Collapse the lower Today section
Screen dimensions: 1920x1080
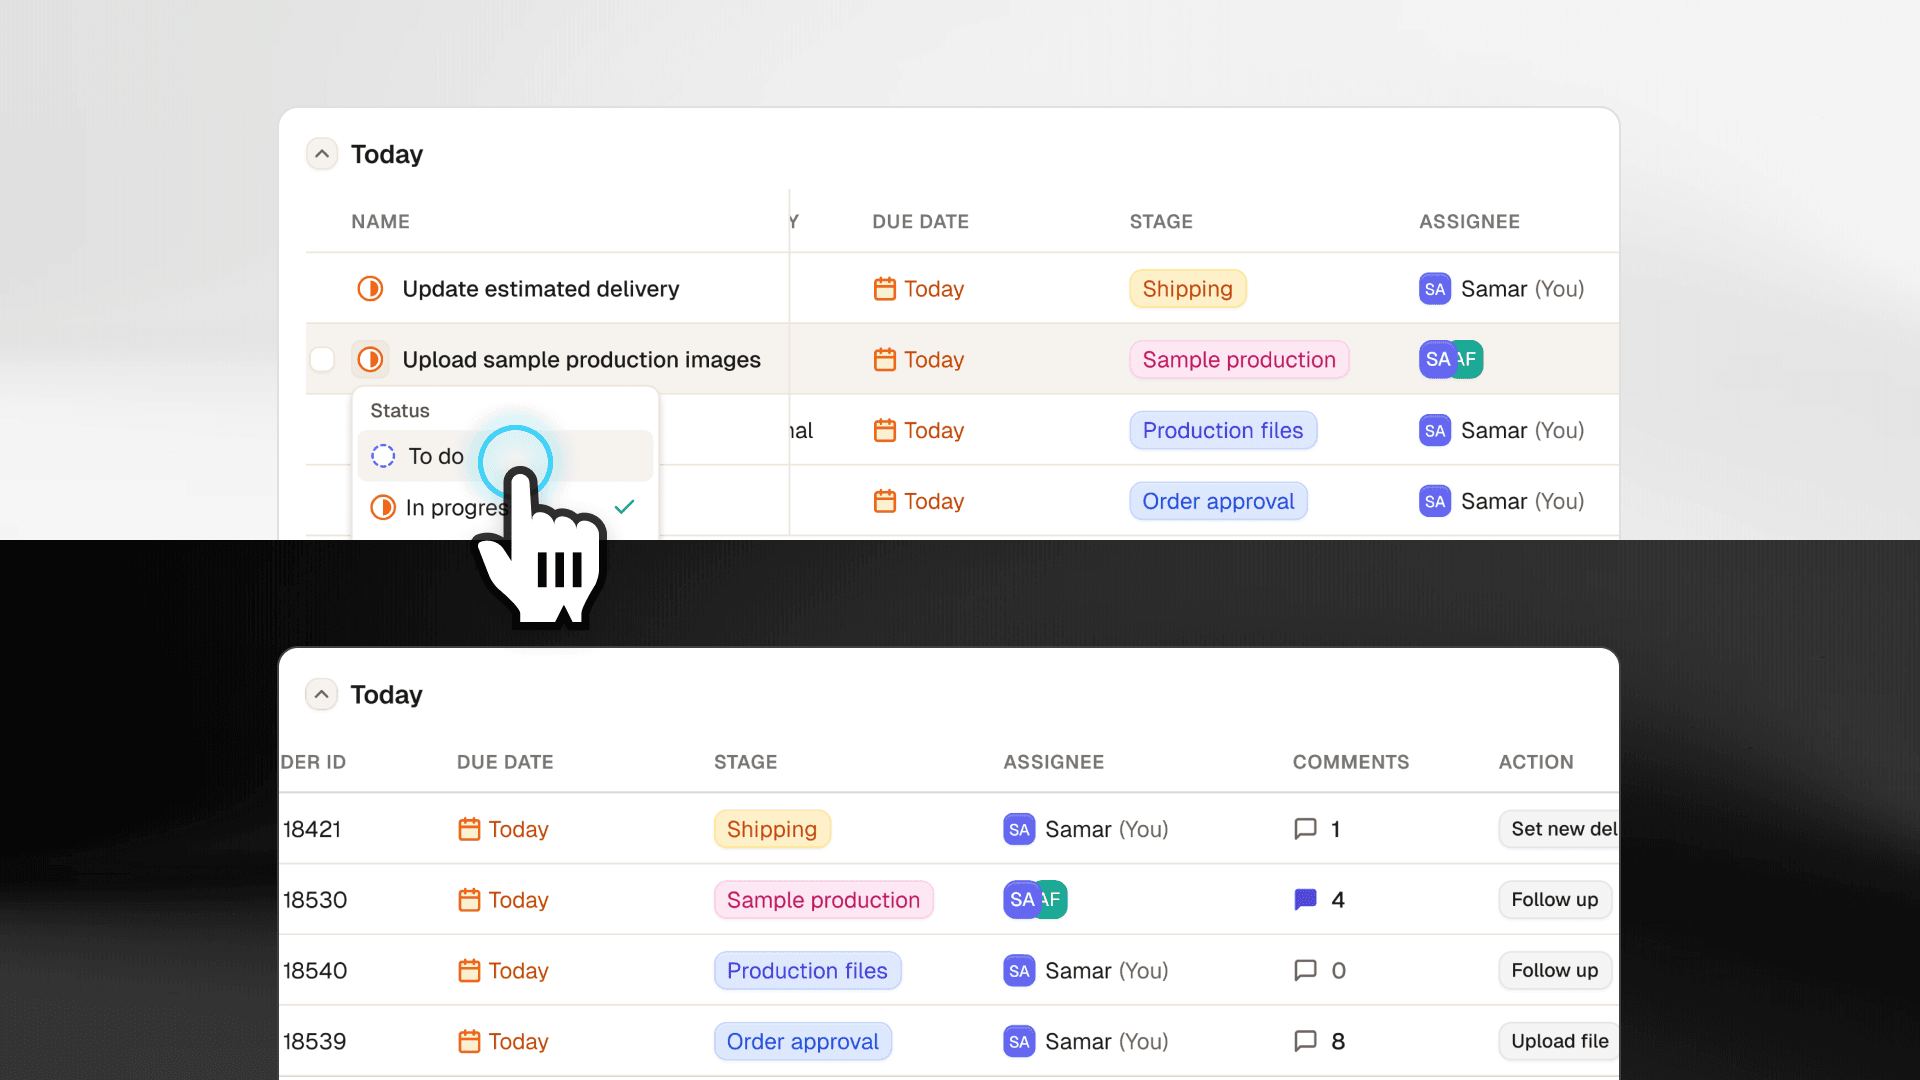321,694
